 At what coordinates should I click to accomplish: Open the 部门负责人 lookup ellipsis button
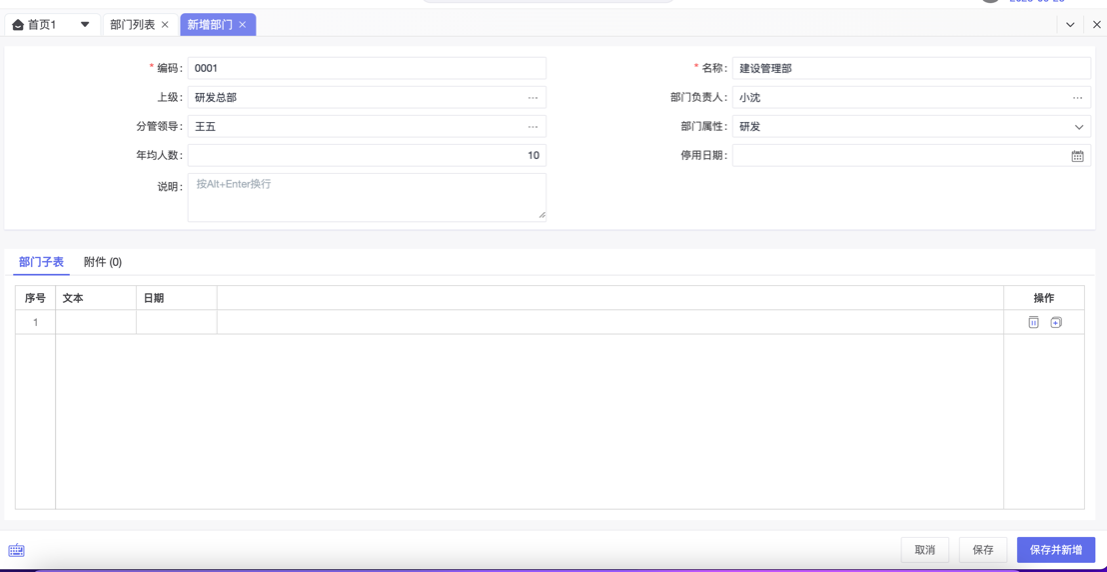coord(1077,98)
